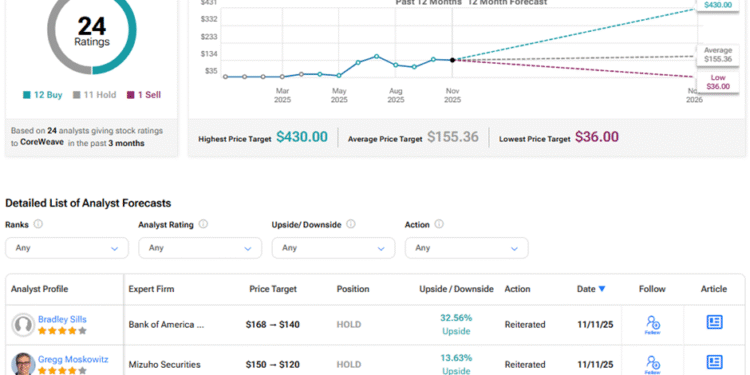Screen dimensions: 750x375
Task: Open the Analyst Rating dropdown
Action: coord(200,248)
